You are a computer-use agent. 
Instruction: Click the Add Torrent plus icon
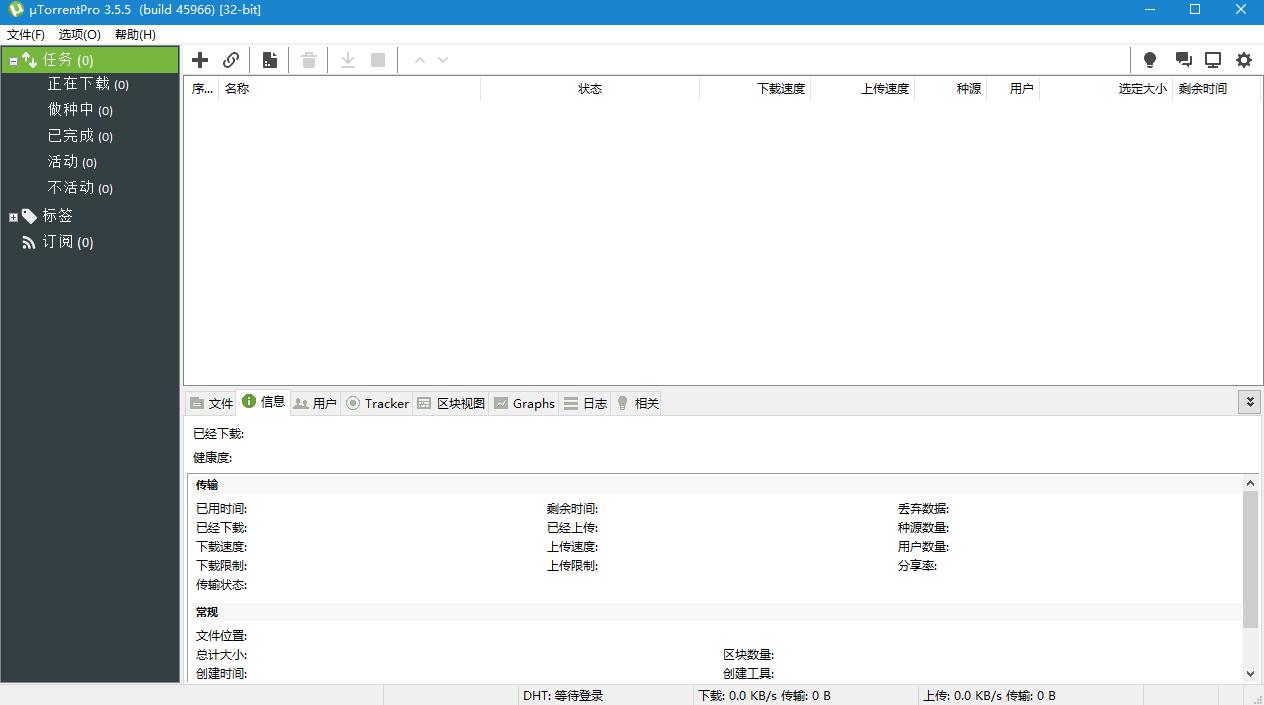(200, 59)
